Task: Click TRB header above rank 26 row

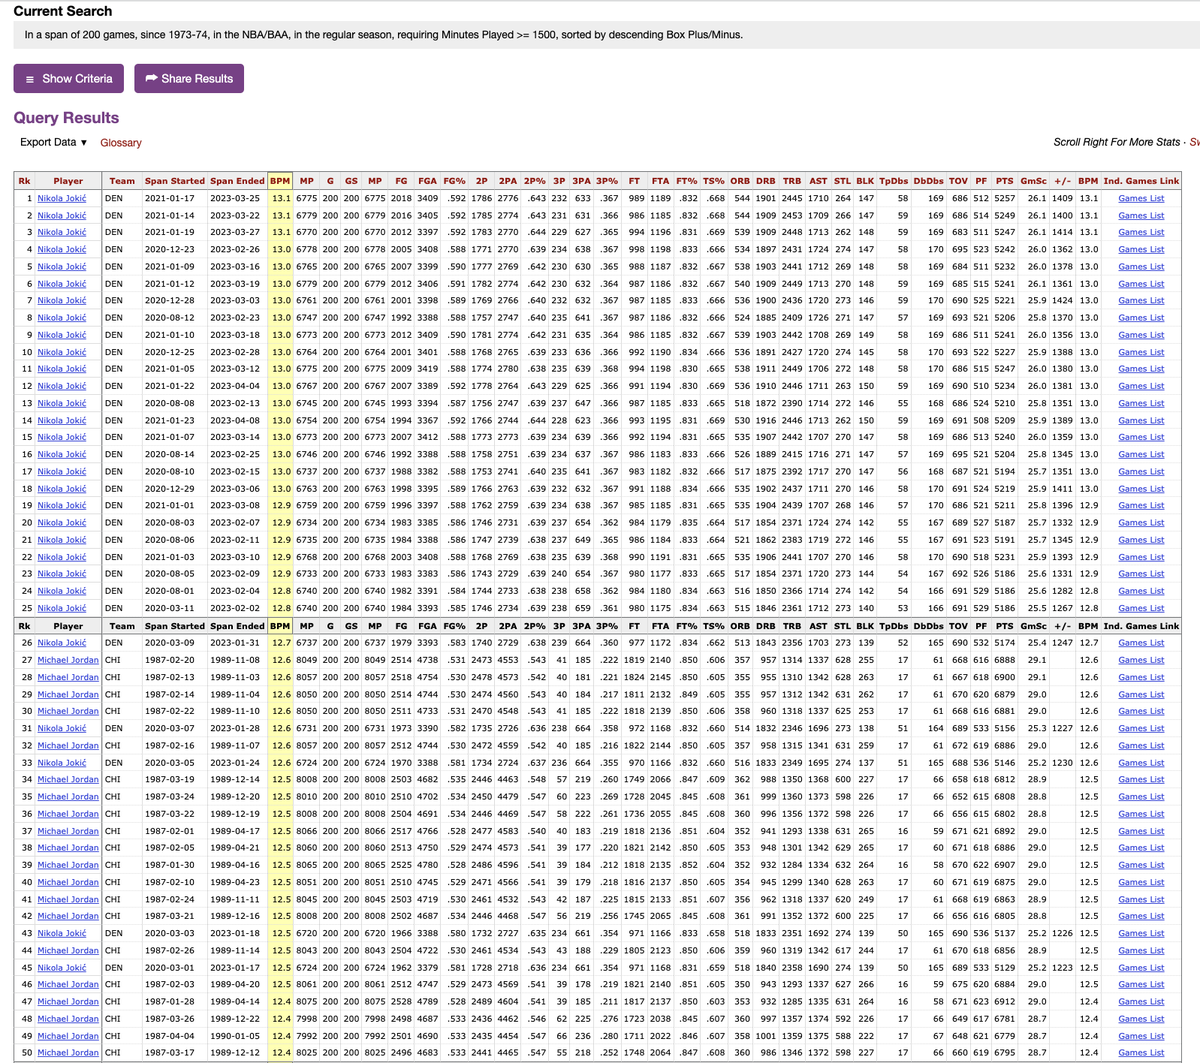Action: [792, 626]
